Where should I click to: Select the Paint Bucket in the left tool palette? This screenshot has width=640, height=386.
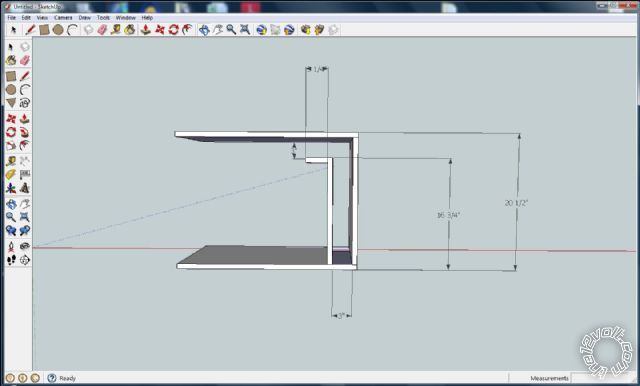11,60
